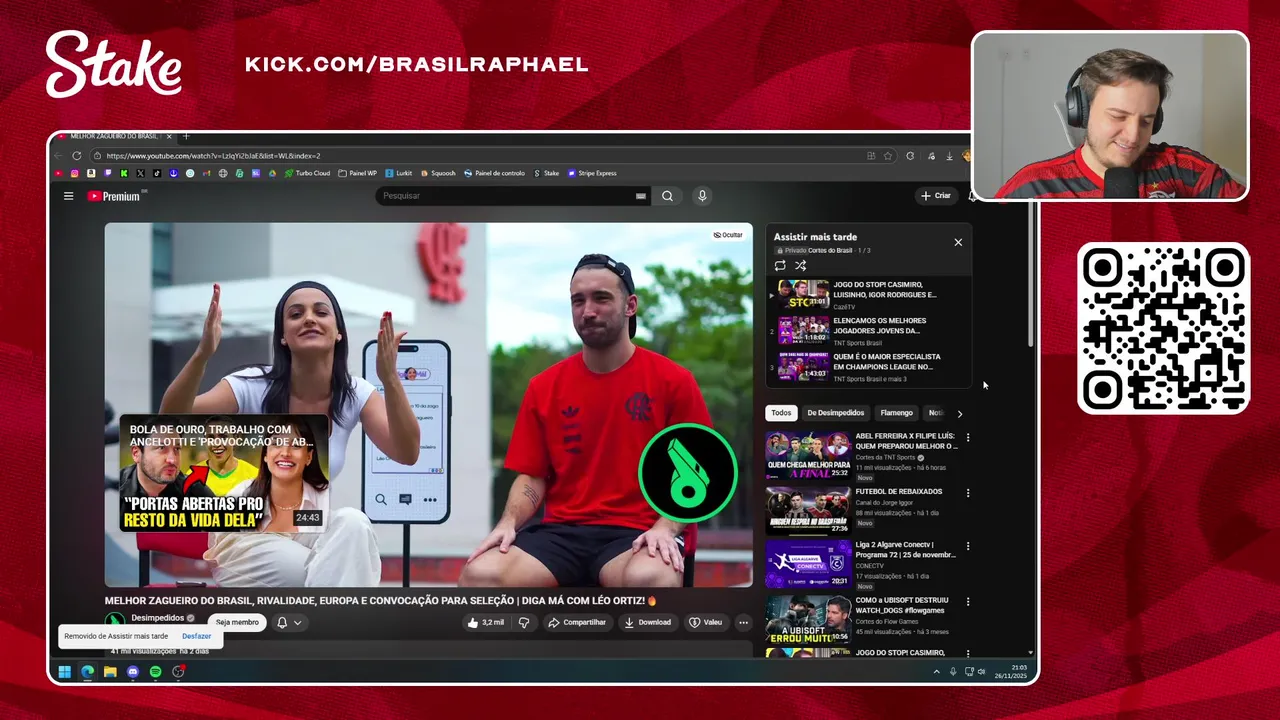Open more actions ellipsis under the video
Screen dimensions: 1280x720
click(743, 622)
